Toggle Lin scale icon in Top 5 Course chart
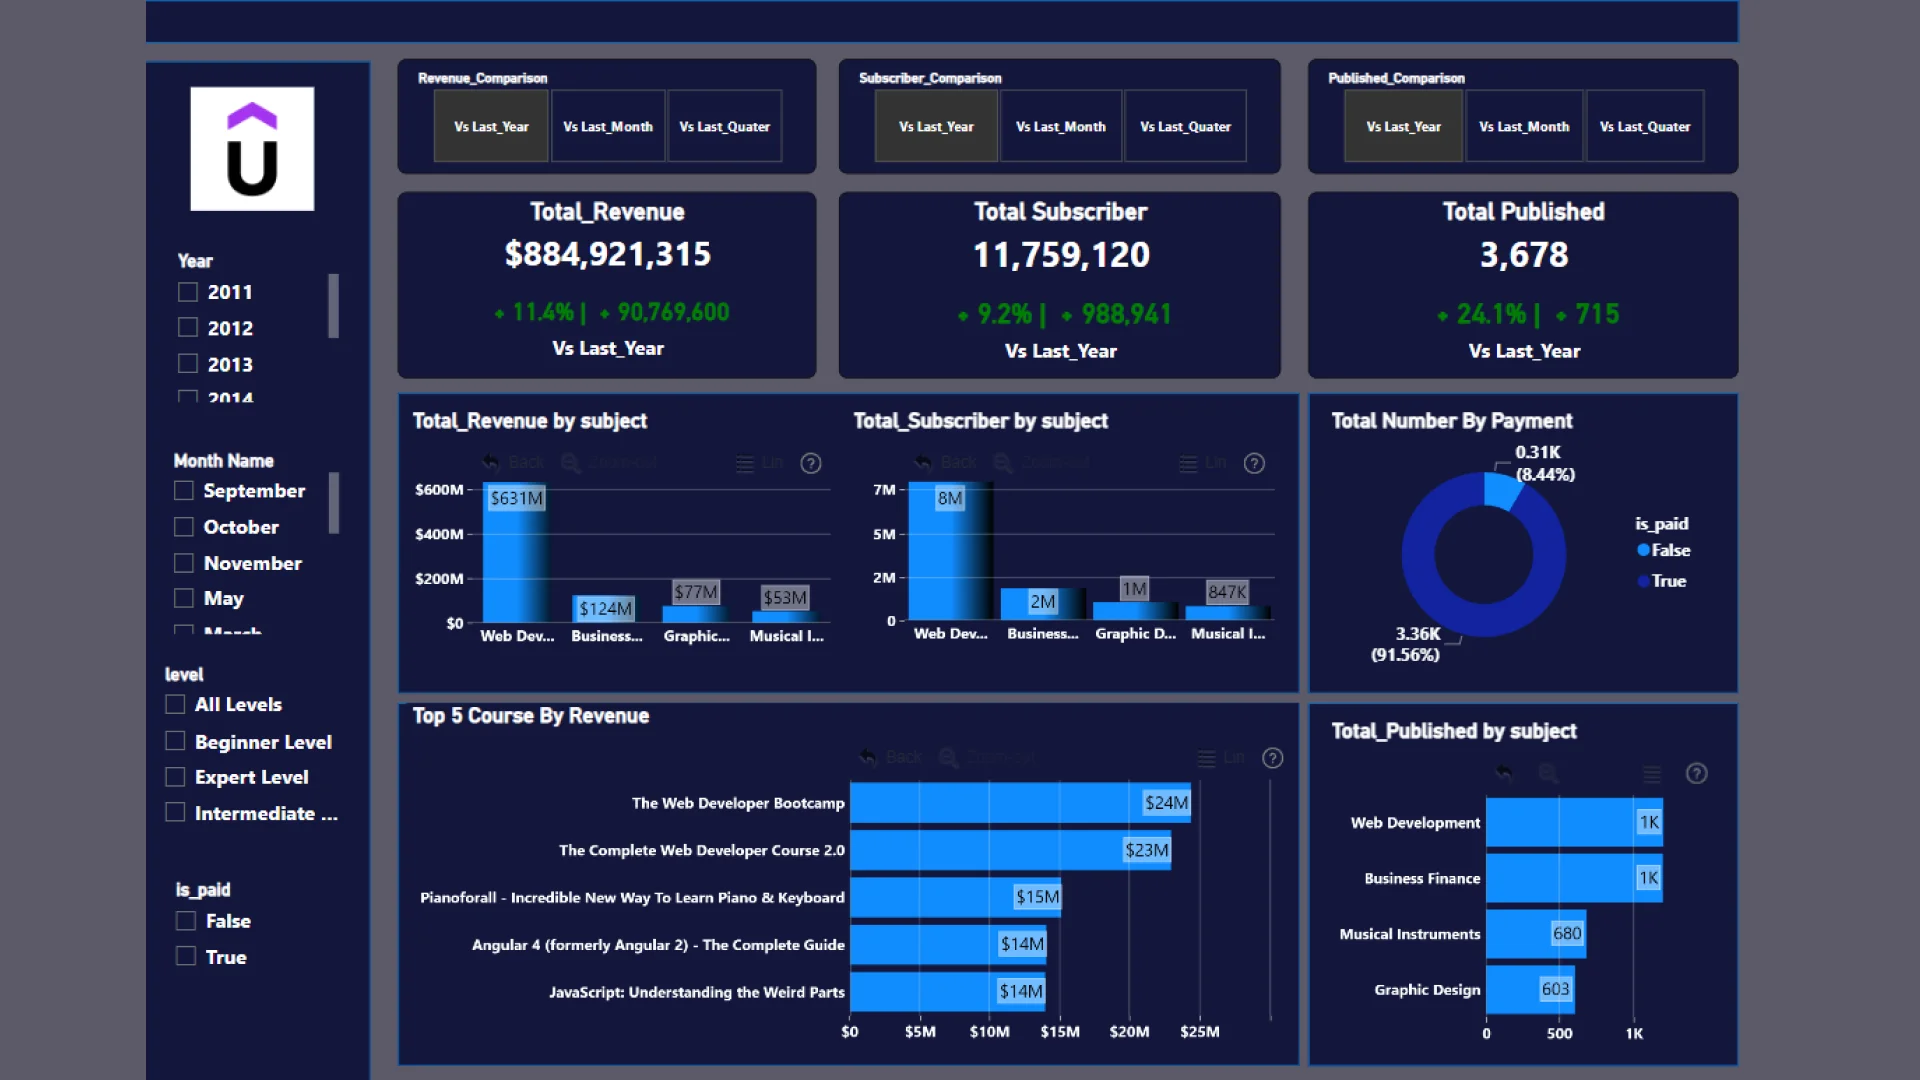 (1207, 758)
